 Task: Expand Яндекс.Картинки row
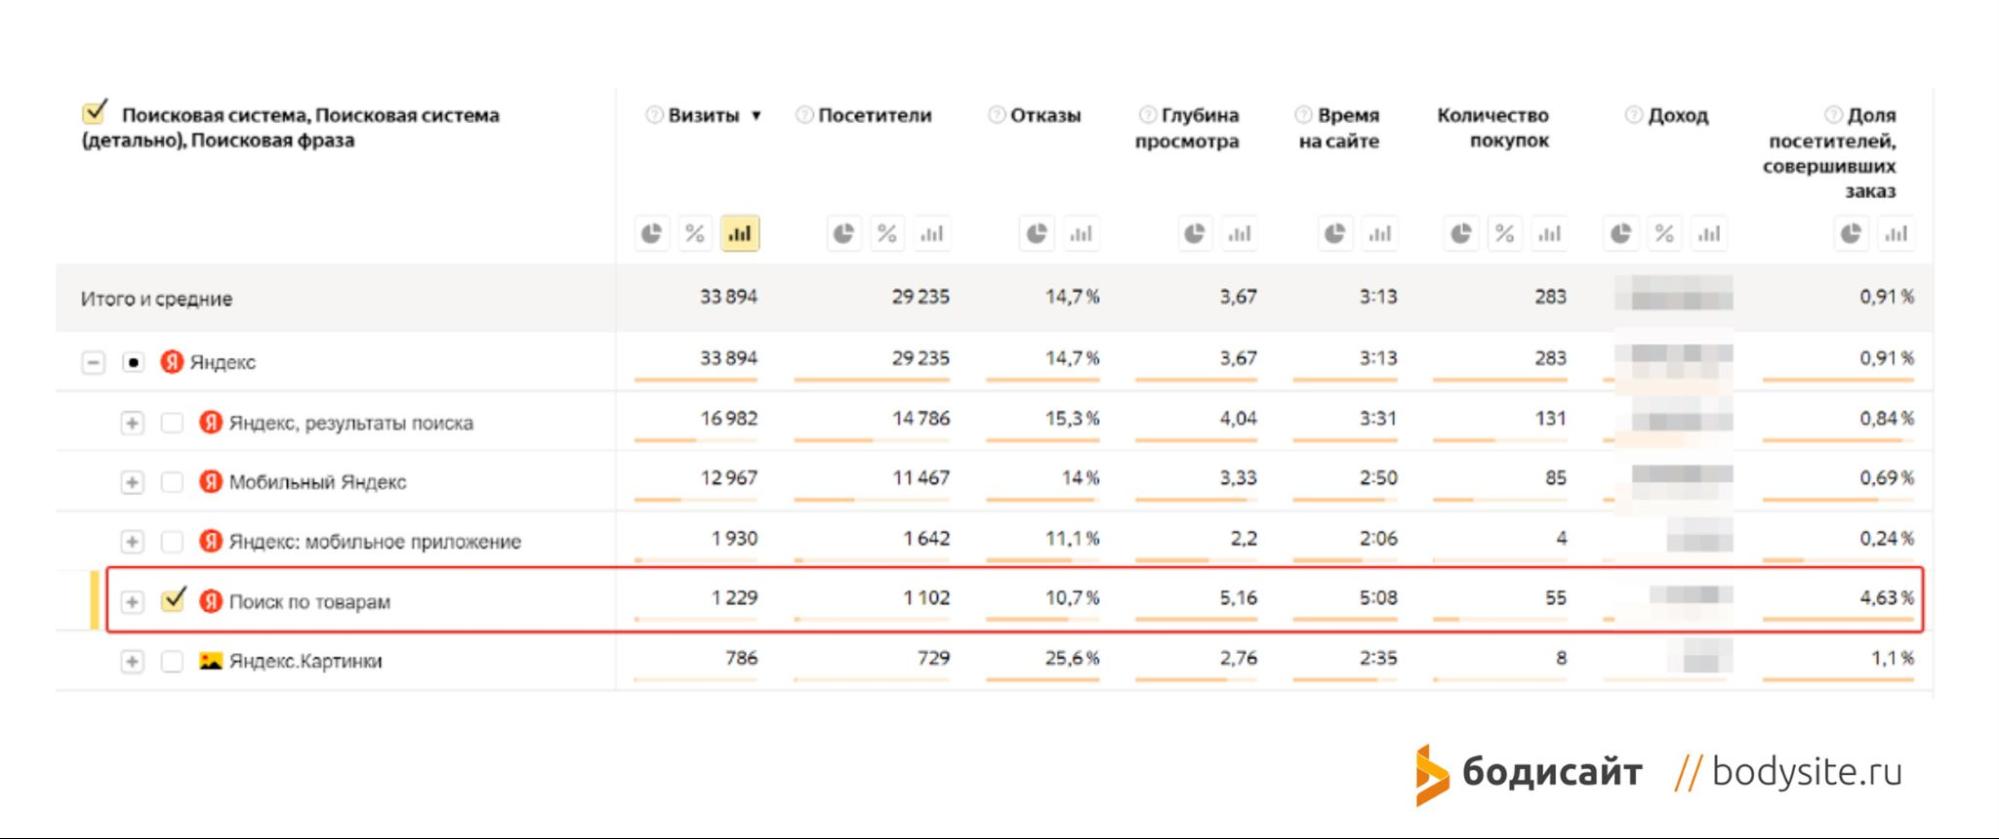pyautogui.click(x=132, y=661)
